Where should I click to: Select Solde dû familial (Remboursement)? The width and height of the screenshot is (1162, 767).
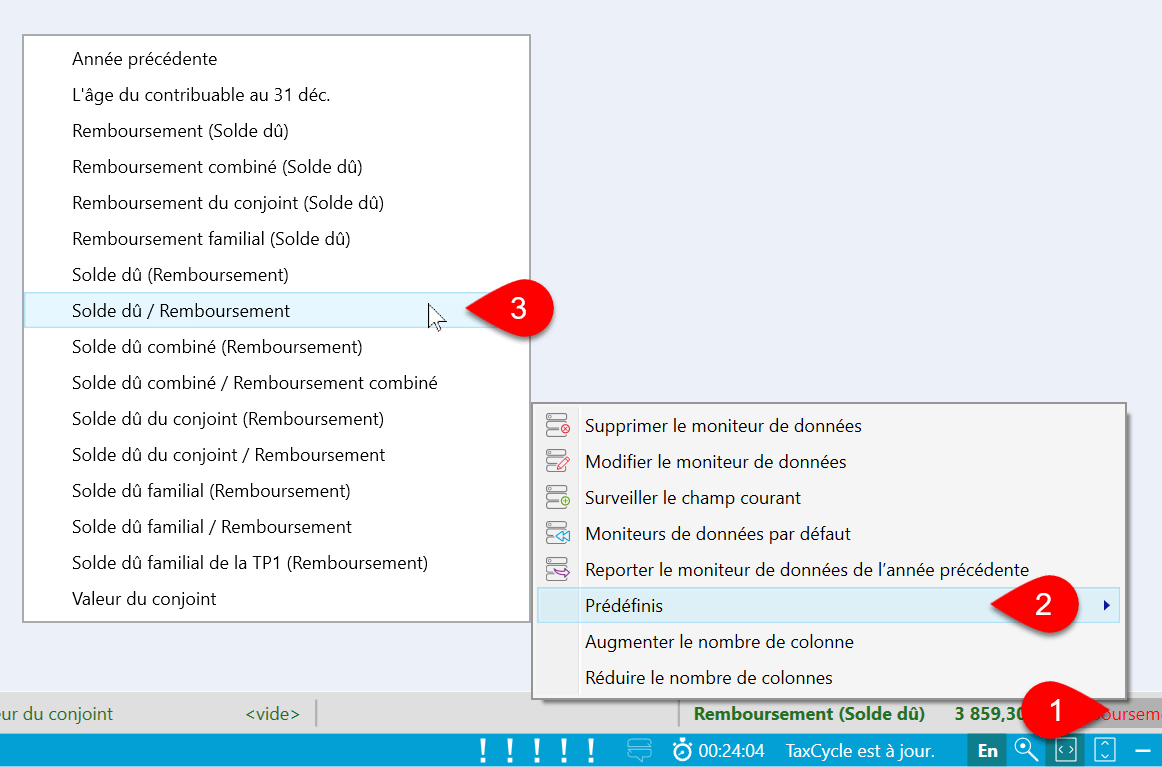pos(277,491)
